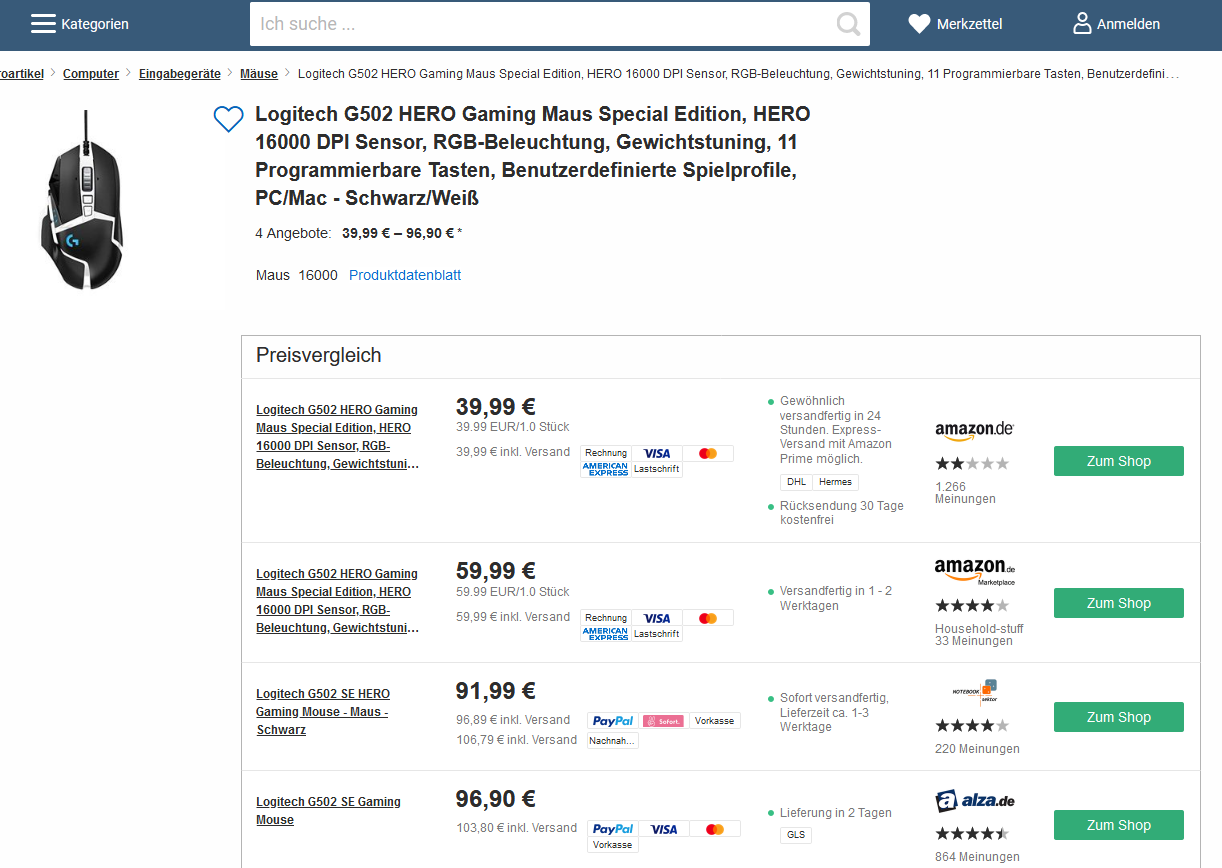Open the Computer breadcrumb link

[x=91, y=74]
